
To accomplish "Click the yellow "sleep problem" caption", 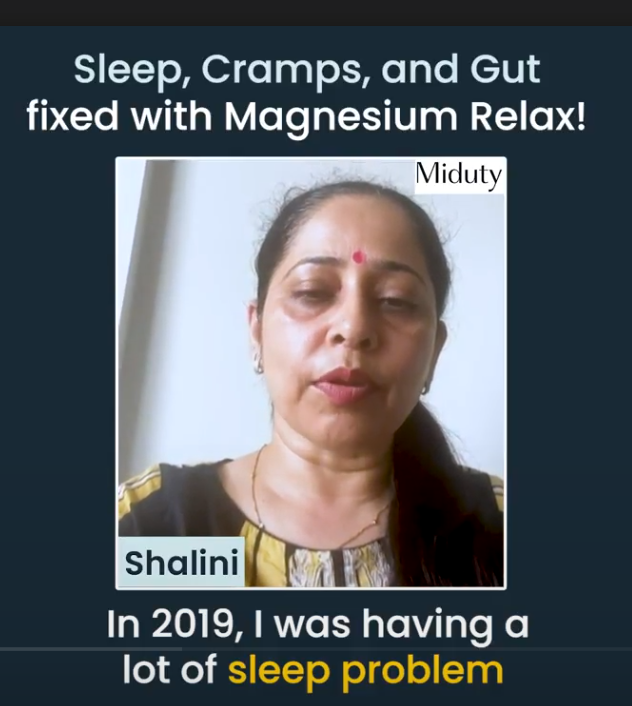I will pyautogui.click(x=366, y=672).
